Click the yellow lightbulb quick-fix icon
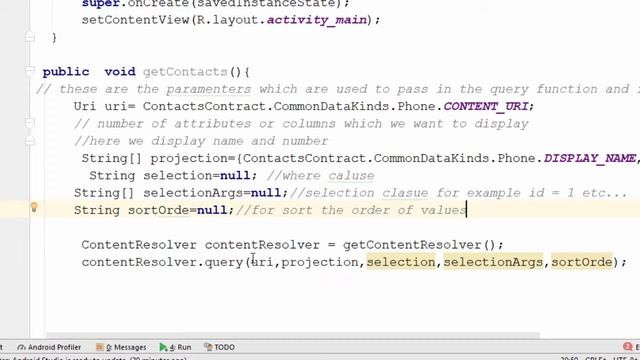The image size is (640, 360). pos(34,208)
